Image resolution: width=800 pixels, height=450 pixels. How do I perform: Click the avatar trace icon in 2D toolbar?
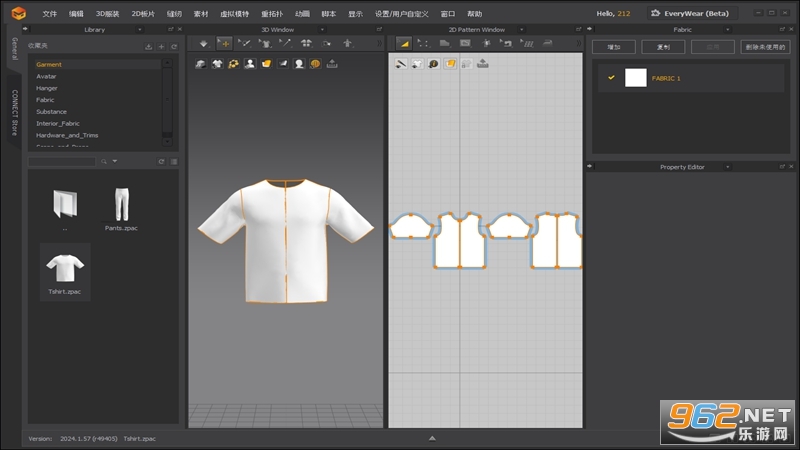tap(486, 43)
